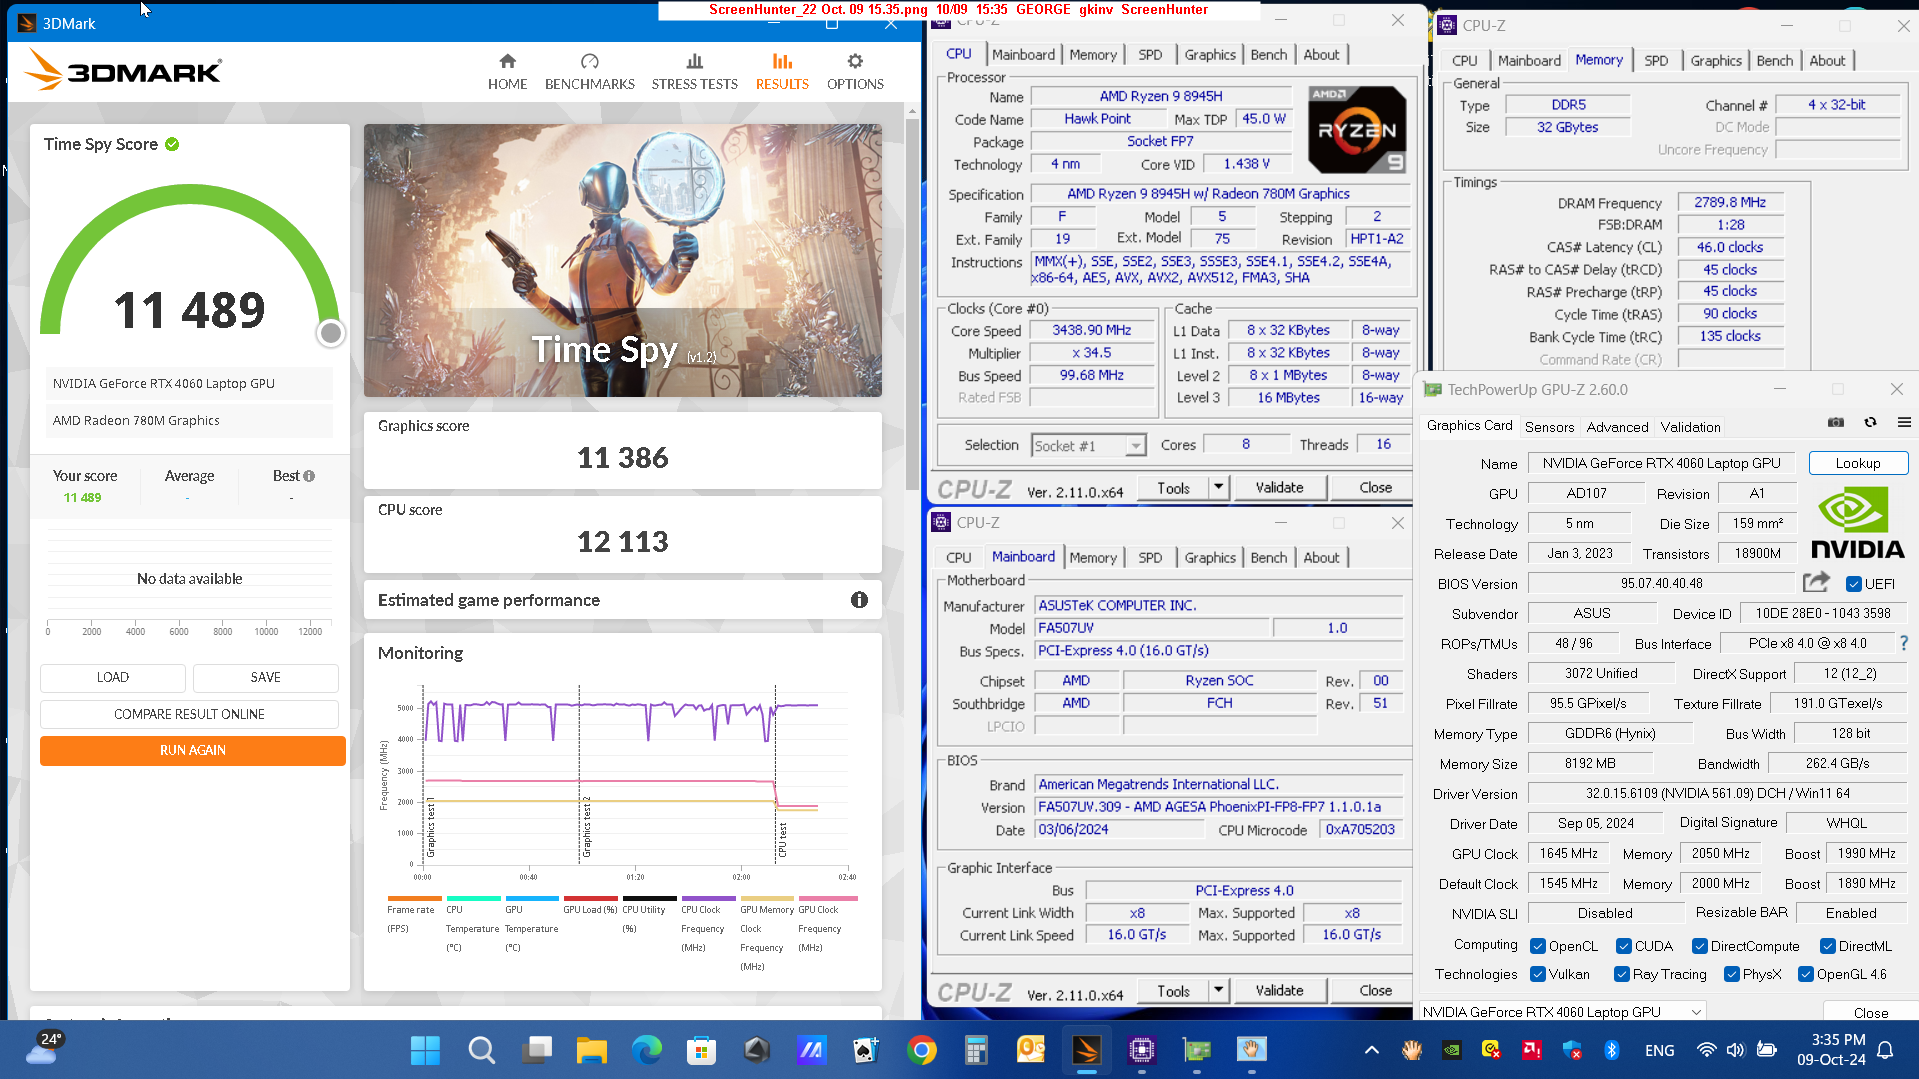Open Bench tab in lower CPU-Z window

tap(1268, 558)
